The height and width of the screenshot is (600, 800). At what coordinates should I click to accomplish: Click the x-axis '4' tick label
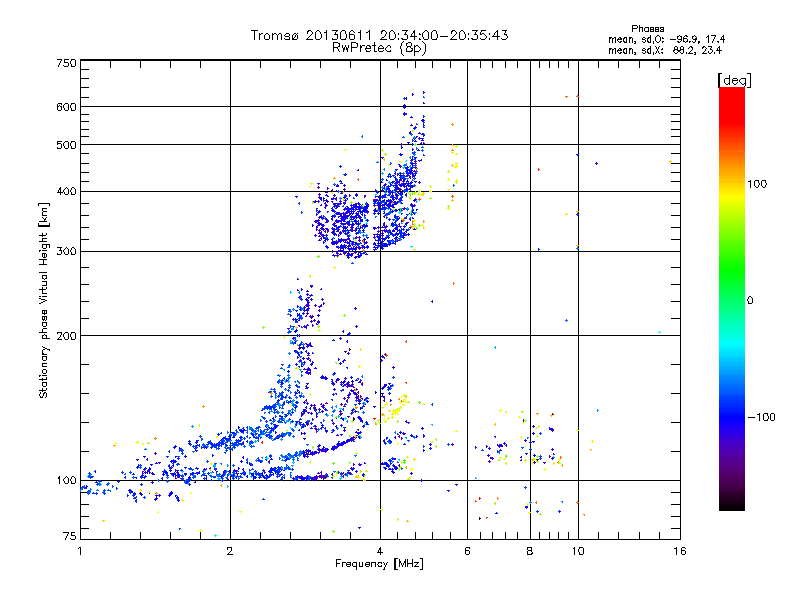[380, 551]
